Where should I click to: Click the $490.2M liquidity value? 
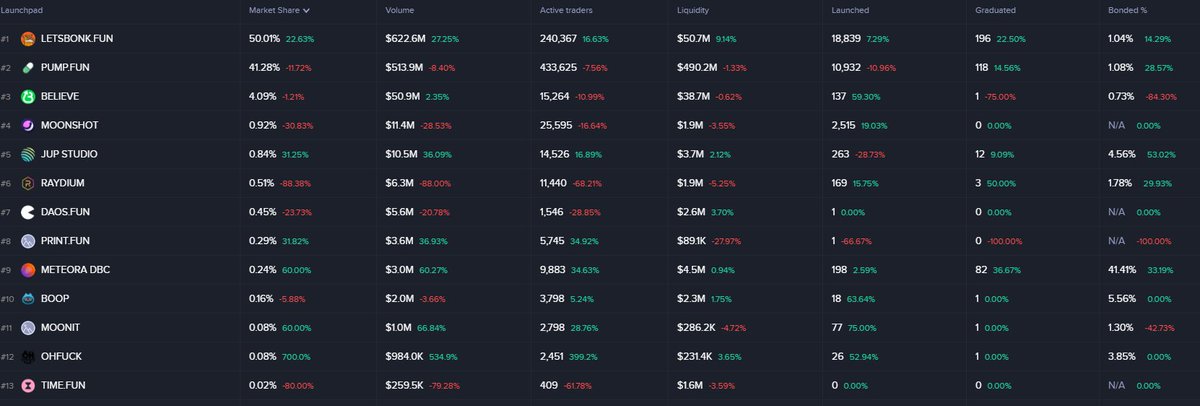coord(697,68)
